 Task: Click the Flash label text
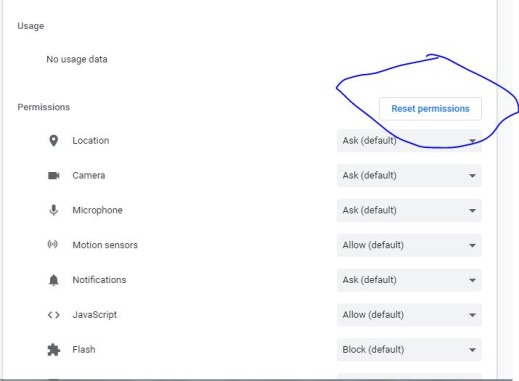click(84, 349)
